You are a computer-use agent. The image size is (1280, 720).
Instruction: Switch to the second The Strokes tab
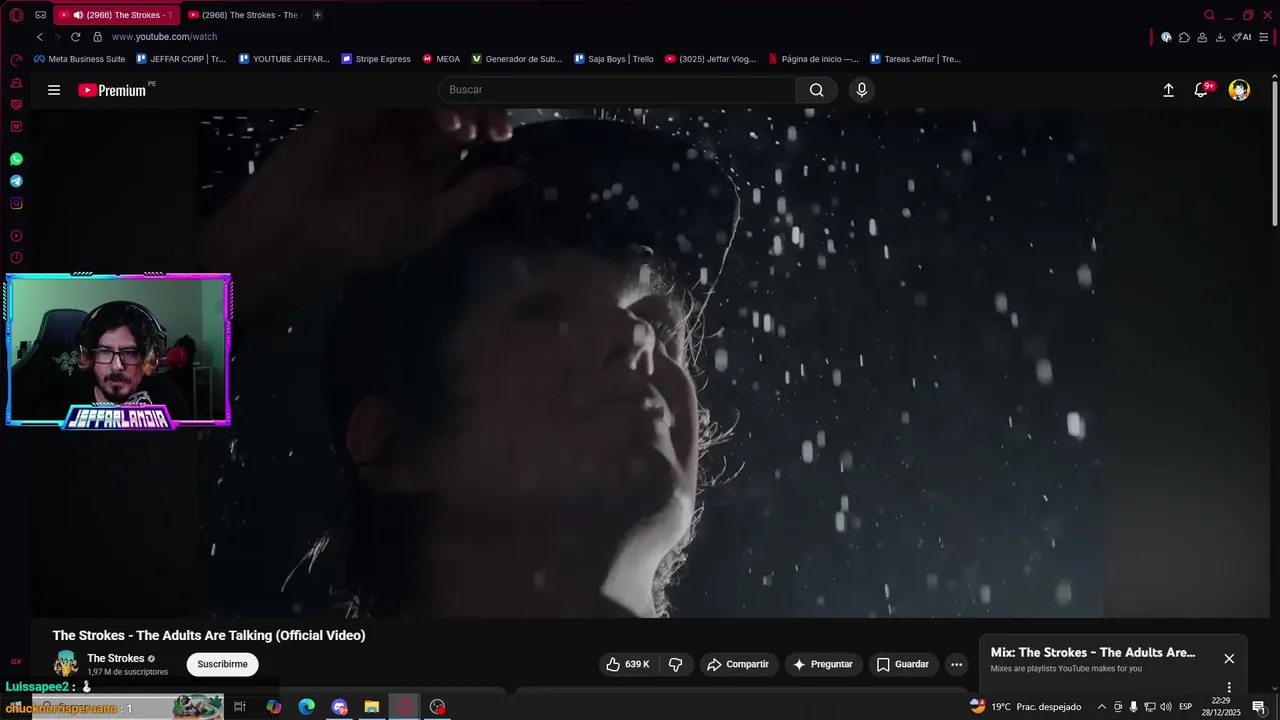[x=244, y=15]
